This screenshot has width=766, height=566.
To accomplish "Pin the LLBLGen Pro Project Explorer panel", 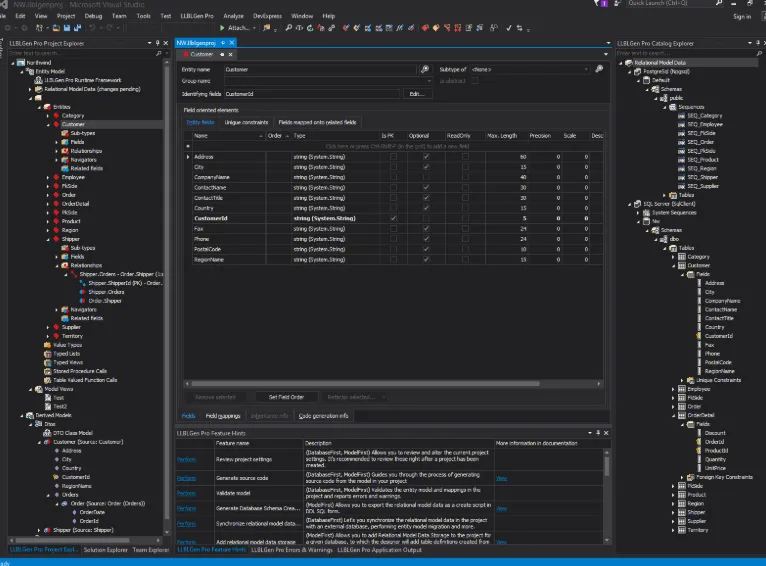I will pyautogui.click(x=157, y=43).
